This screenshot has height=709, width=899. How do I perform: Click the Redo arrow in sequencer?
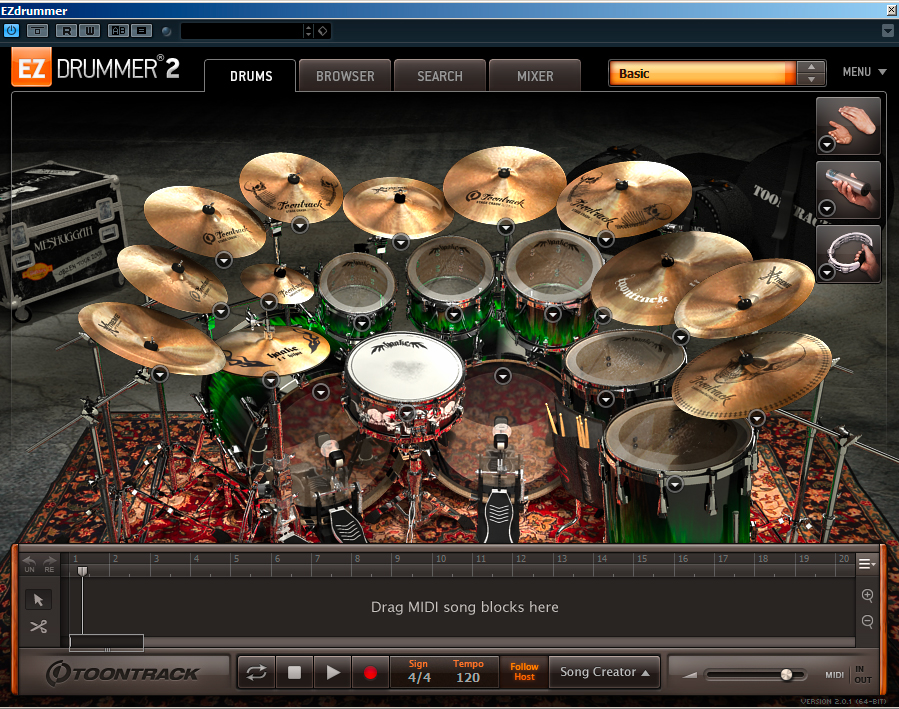point(50,564)
